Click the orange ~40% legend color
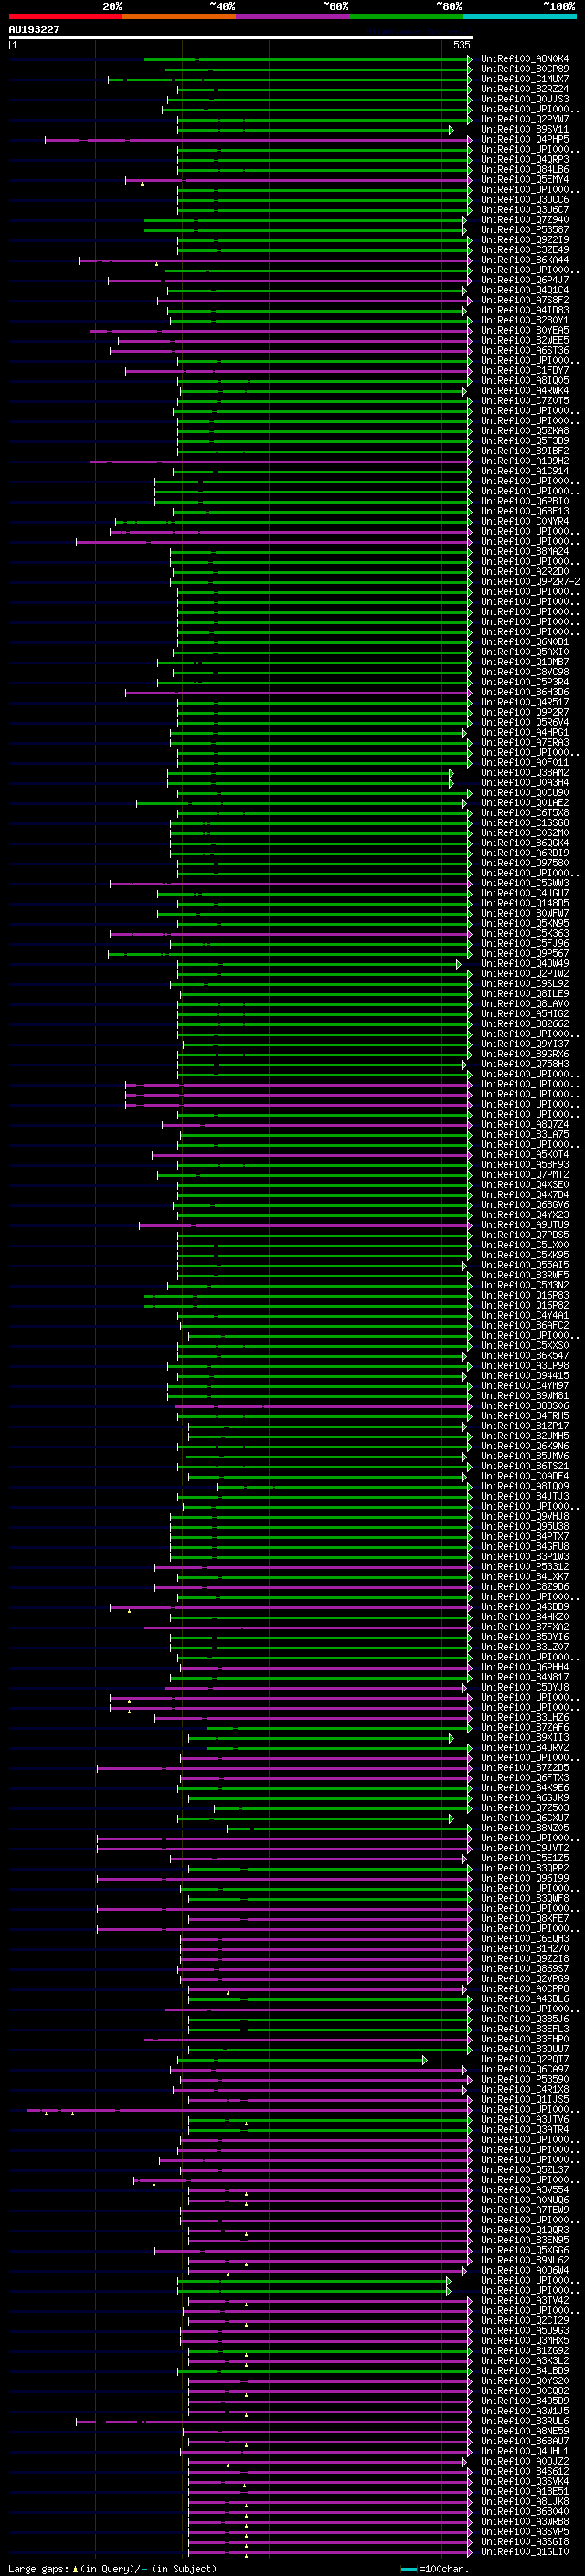The height and width of the screenshot is (2576, 585). pos(179,17)
